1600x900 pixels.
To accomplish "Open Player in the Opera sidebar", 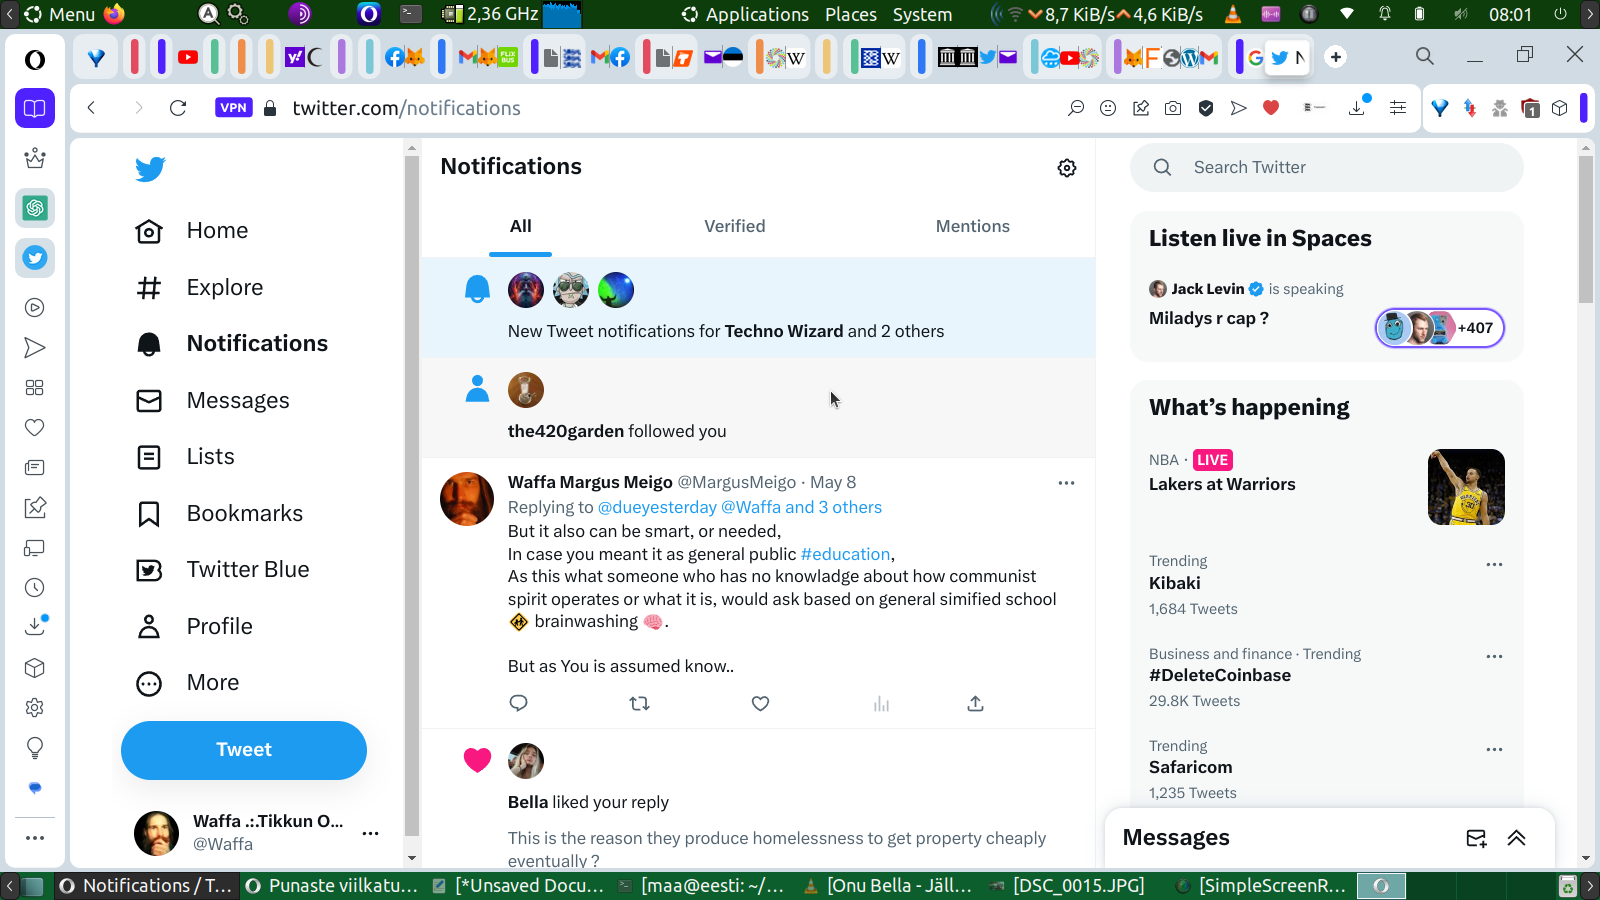I will [35, 308].
